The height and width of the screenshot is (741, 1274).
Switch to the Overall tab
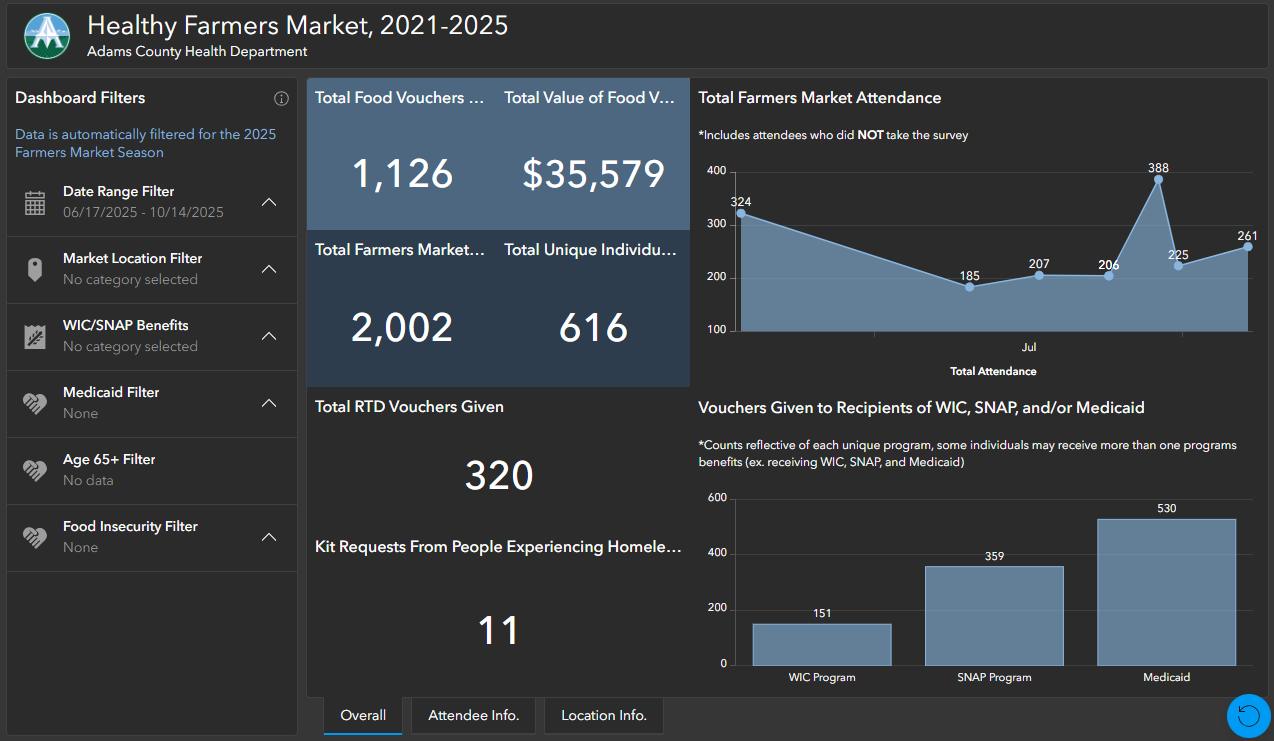[x=363, y=716]
